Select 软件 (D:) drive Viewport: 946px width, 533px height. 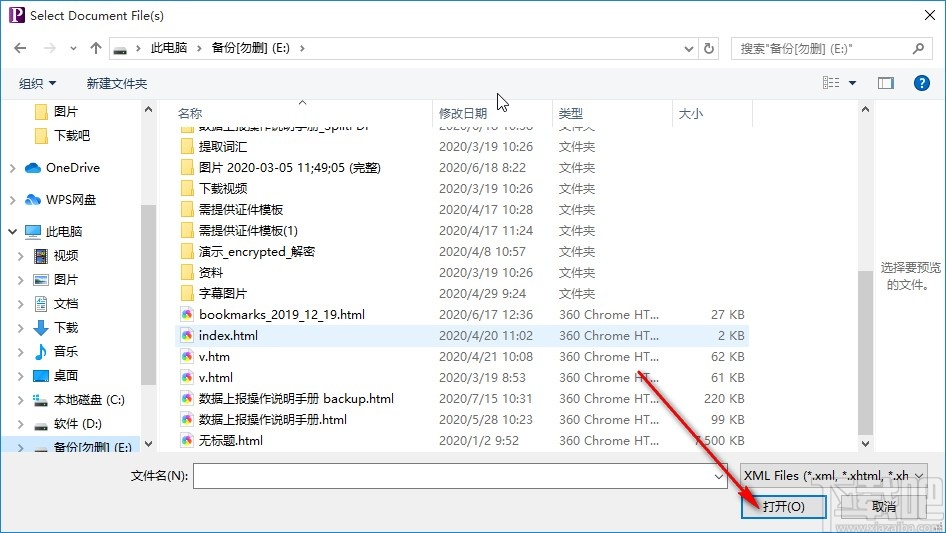(x=77, y=424)
